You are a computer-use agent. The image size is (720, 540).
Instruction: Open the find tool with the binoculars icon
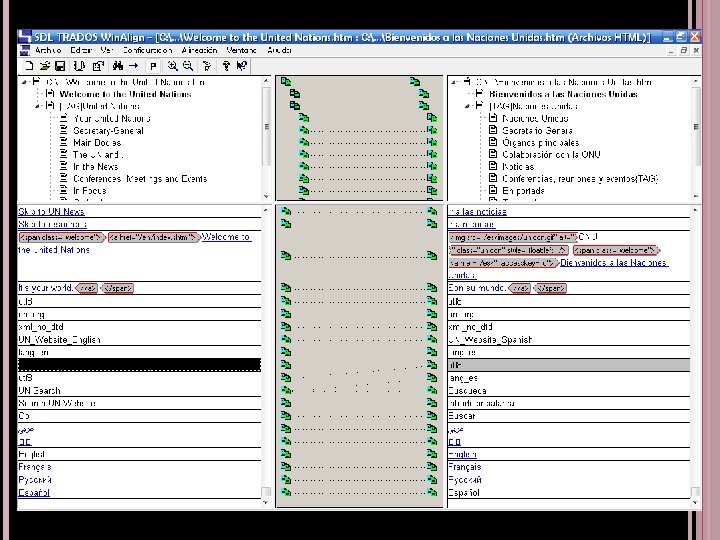[118, 66]
